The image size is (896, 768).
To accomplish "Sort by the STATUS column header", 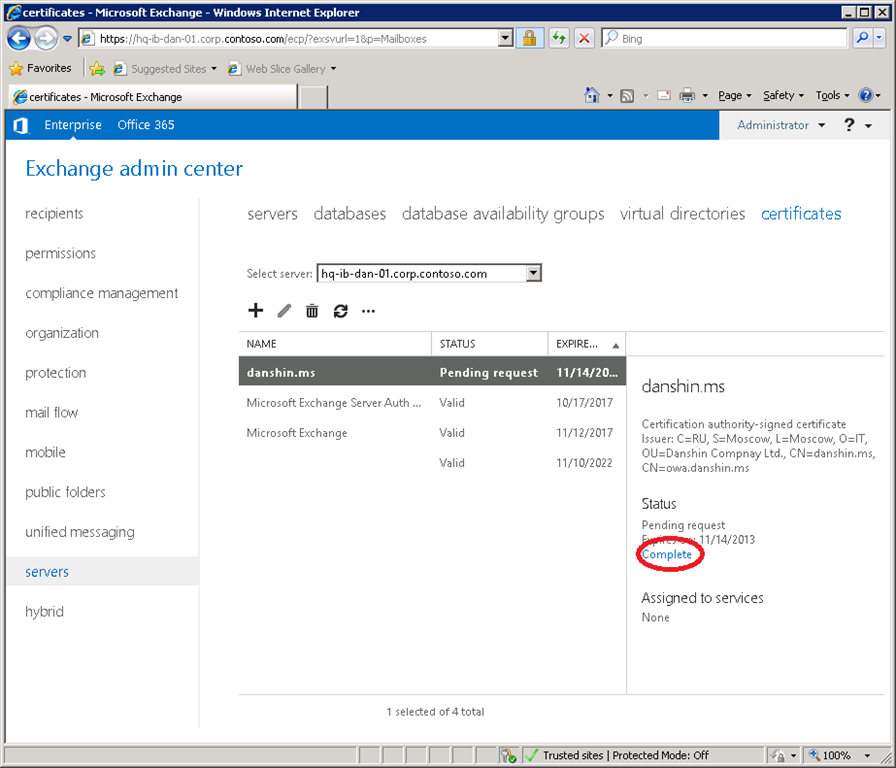I will [x=490, y=344].
